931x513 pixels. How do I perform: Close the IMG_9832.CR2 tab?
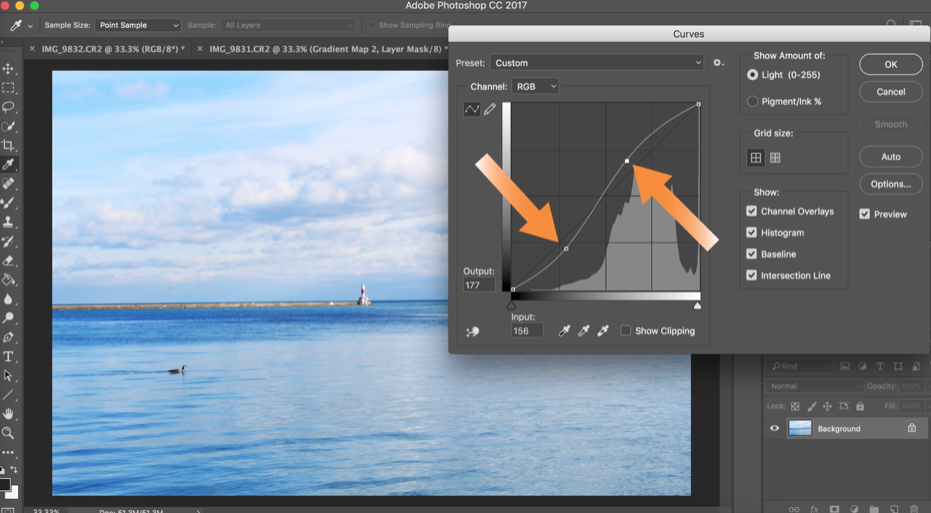(x=32, y=49)
